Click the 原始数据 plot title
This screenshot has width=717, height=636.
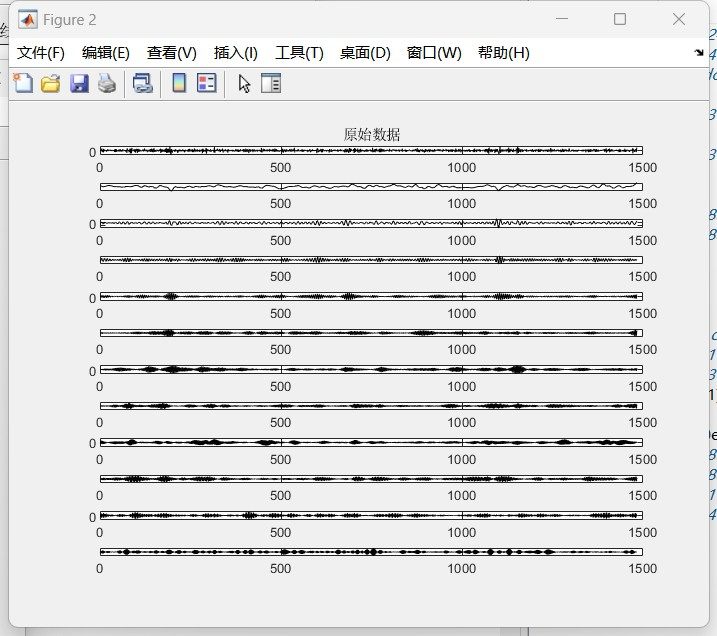pos(371,135)
